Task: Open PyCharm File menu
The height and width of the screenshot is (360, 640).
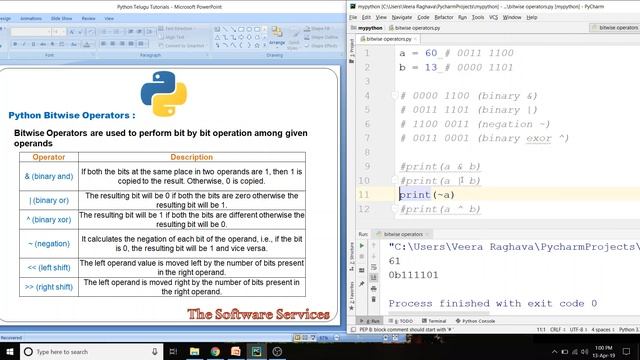Action: click(353, 18)
